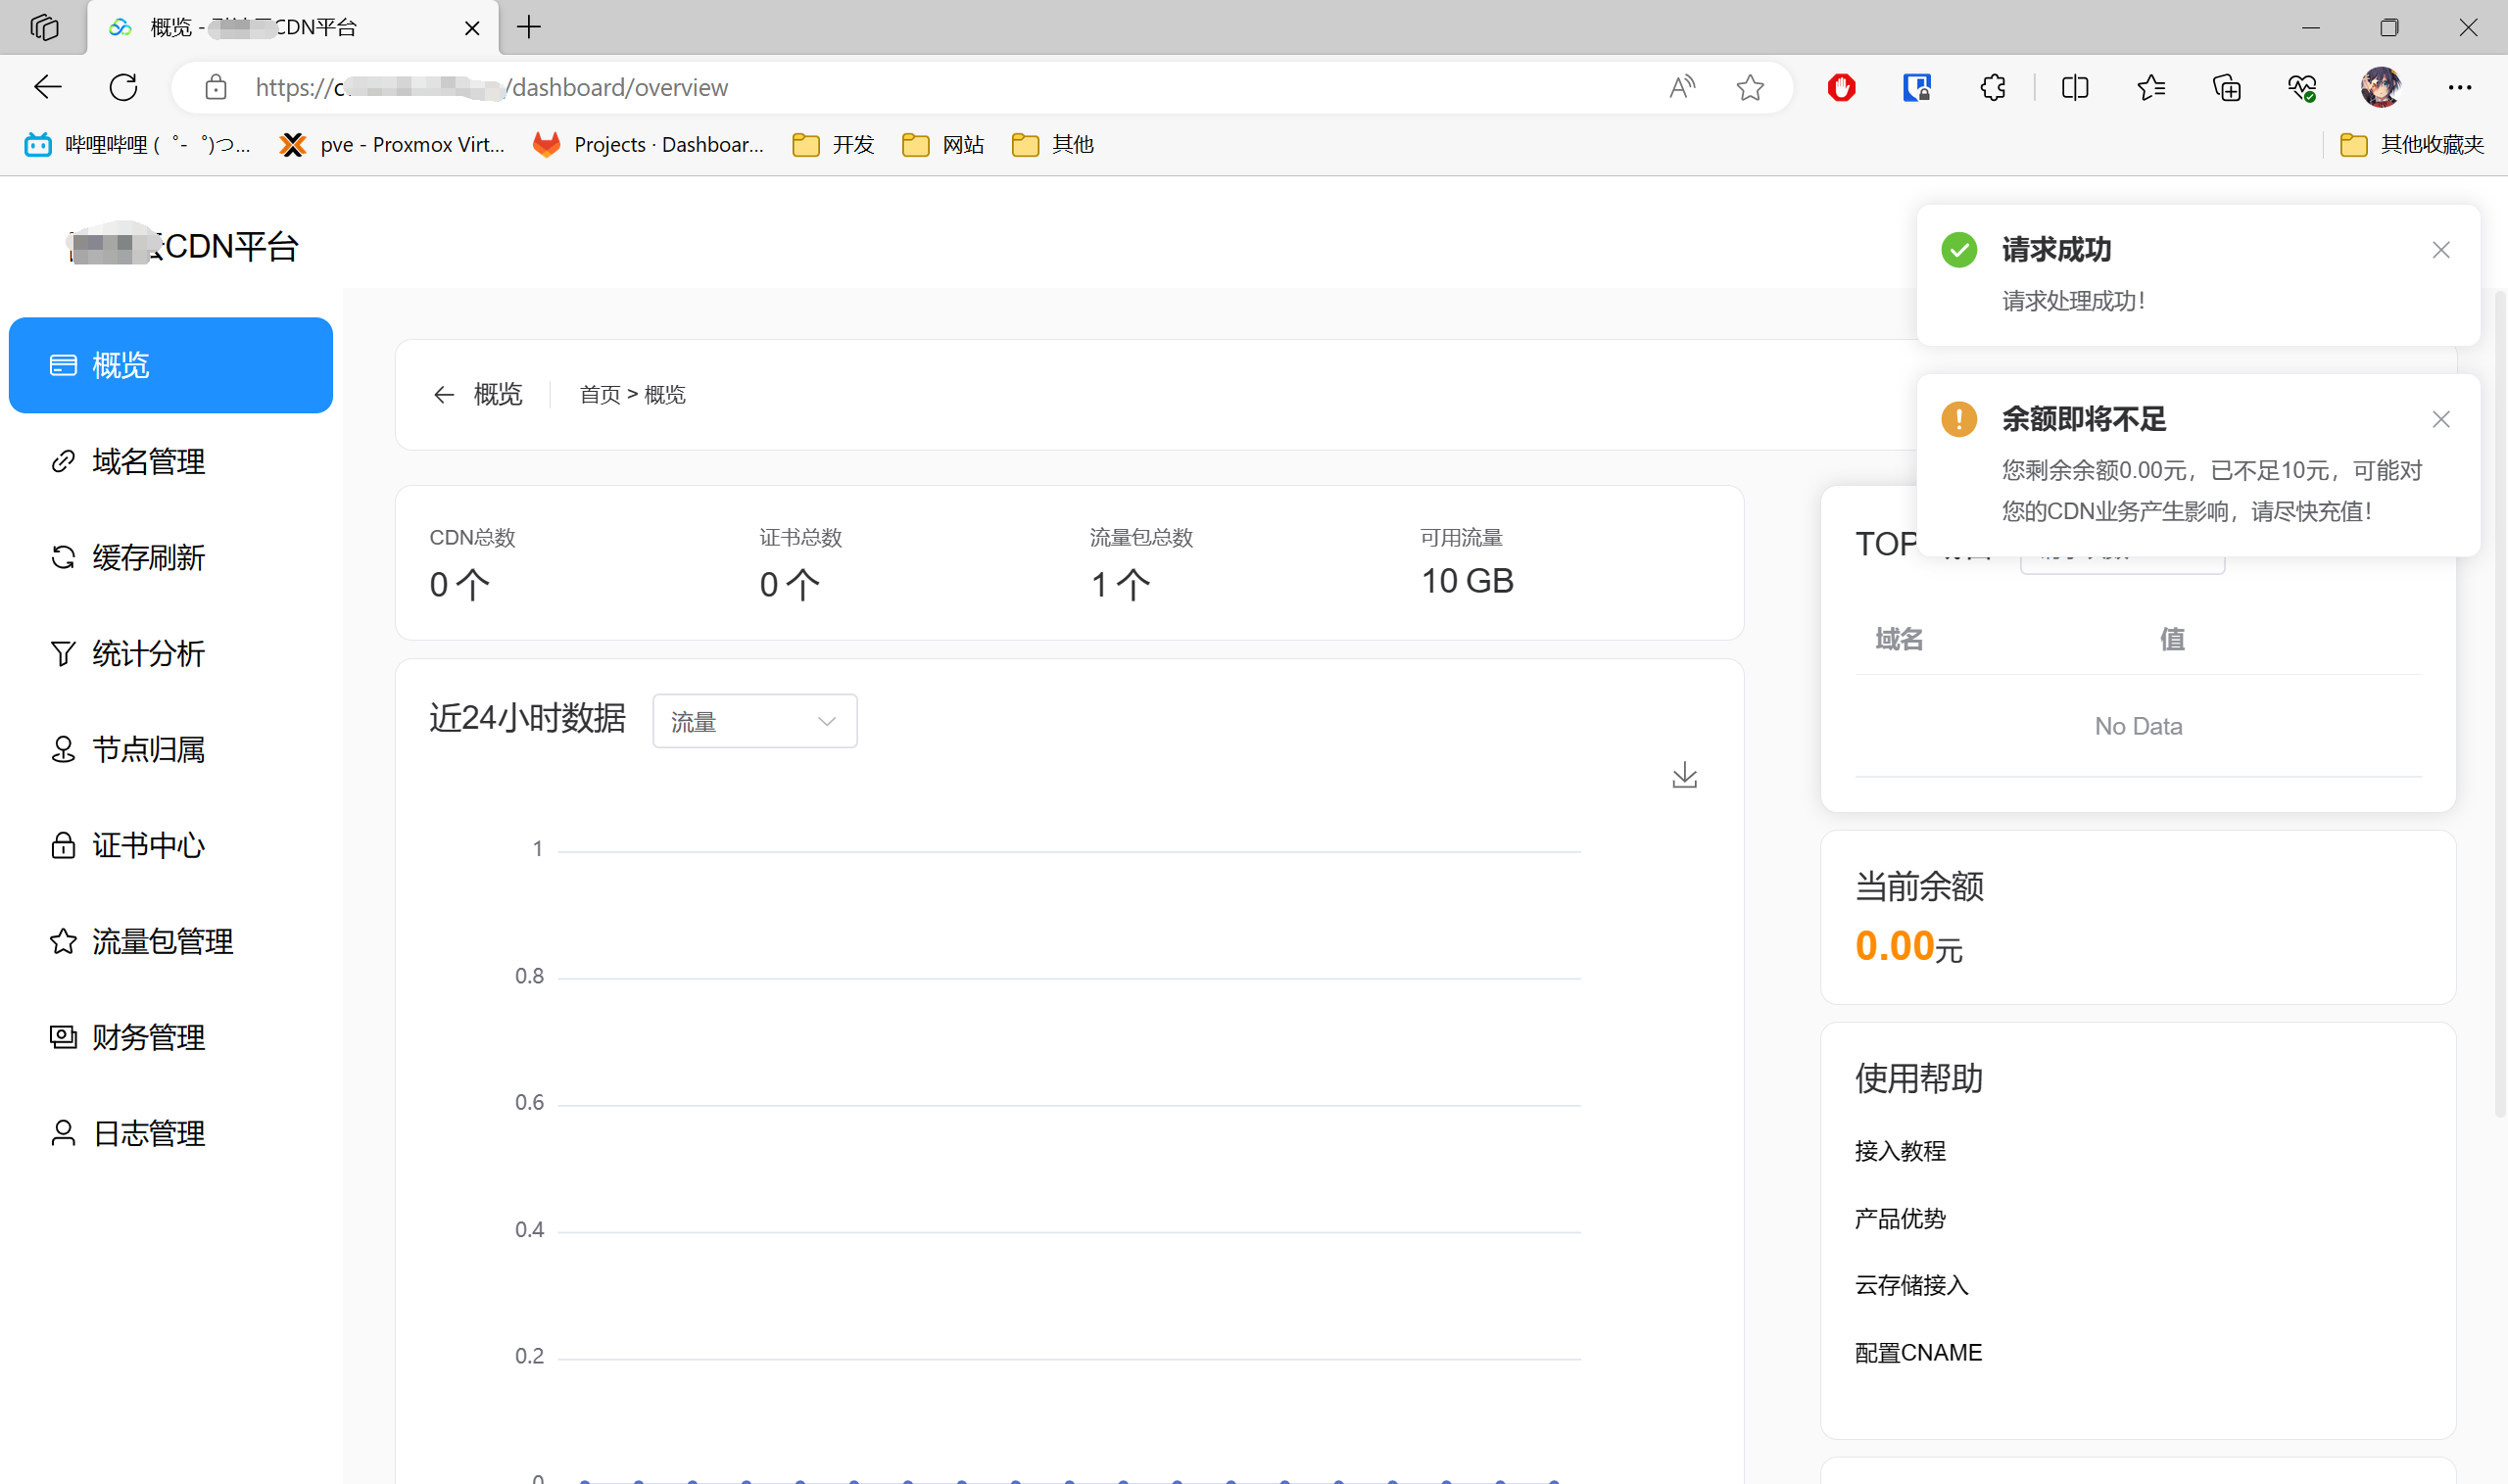The image size is (2508, 1484).
Task: Dismiss the 余额即将不足 warning
Action: click(2440, 419)
